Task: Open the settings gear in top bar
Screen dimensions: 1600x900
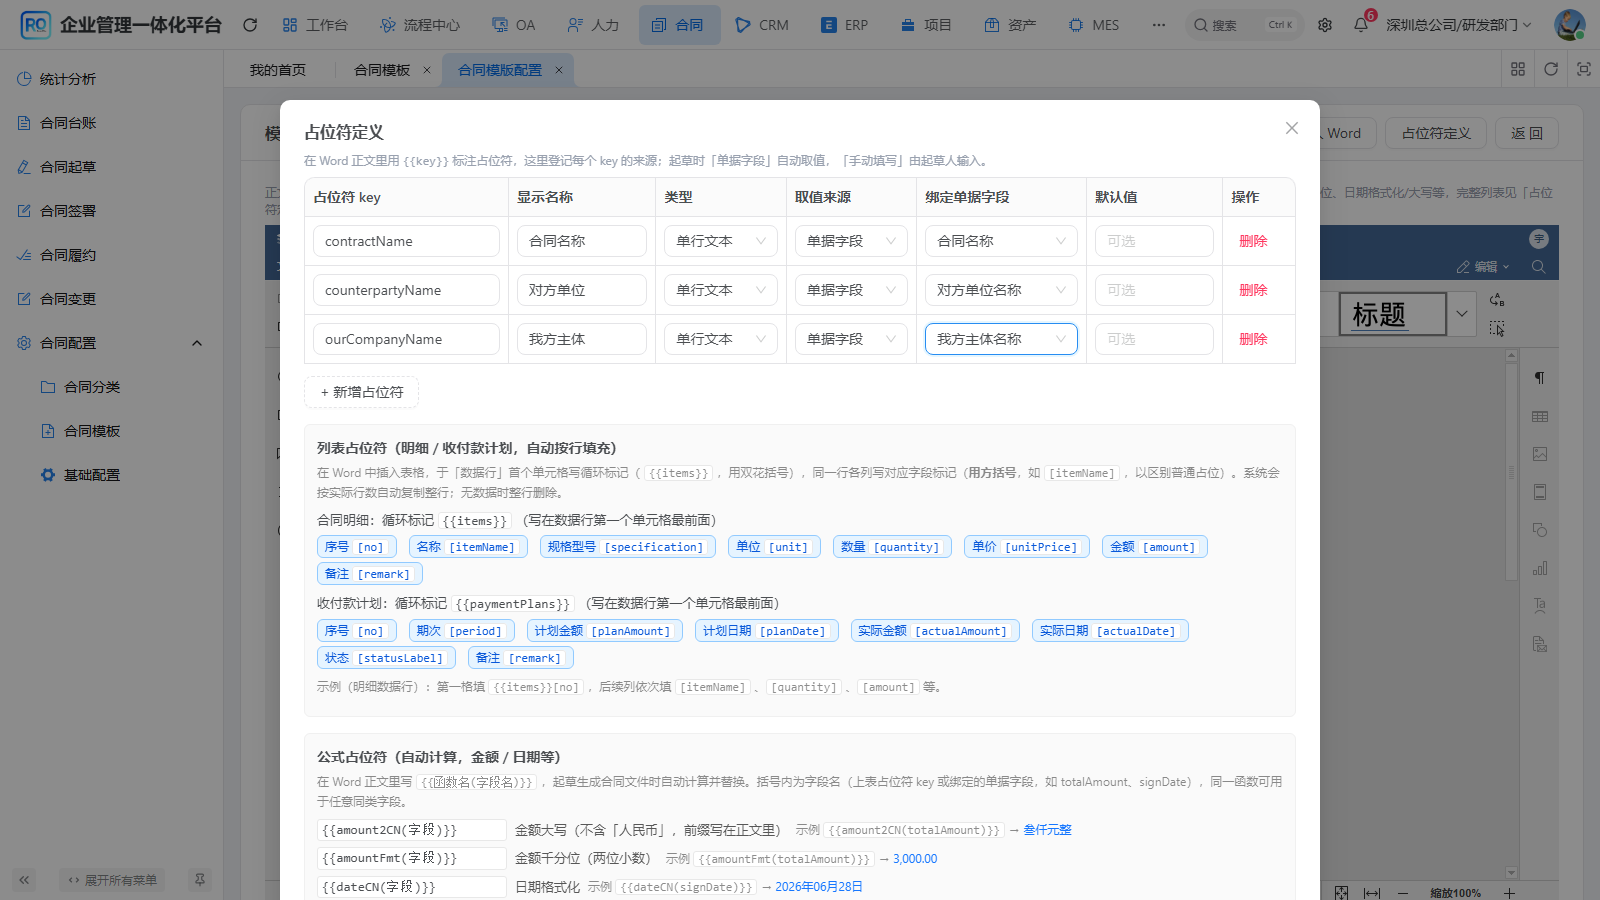Action: 1325,25
